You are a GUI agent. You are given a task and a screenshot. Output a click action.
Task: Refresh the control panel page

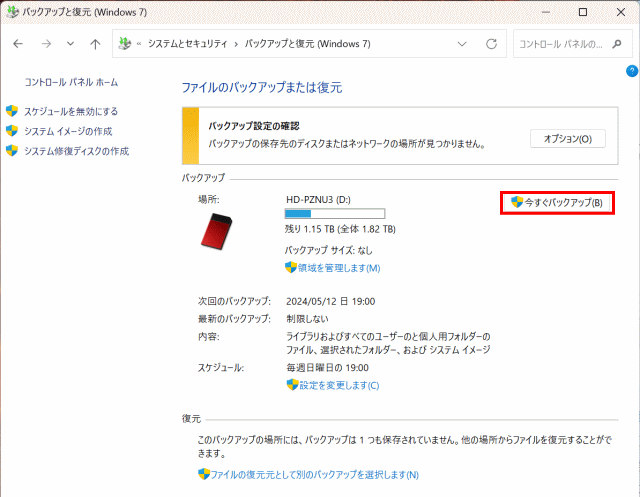(491, 44)
